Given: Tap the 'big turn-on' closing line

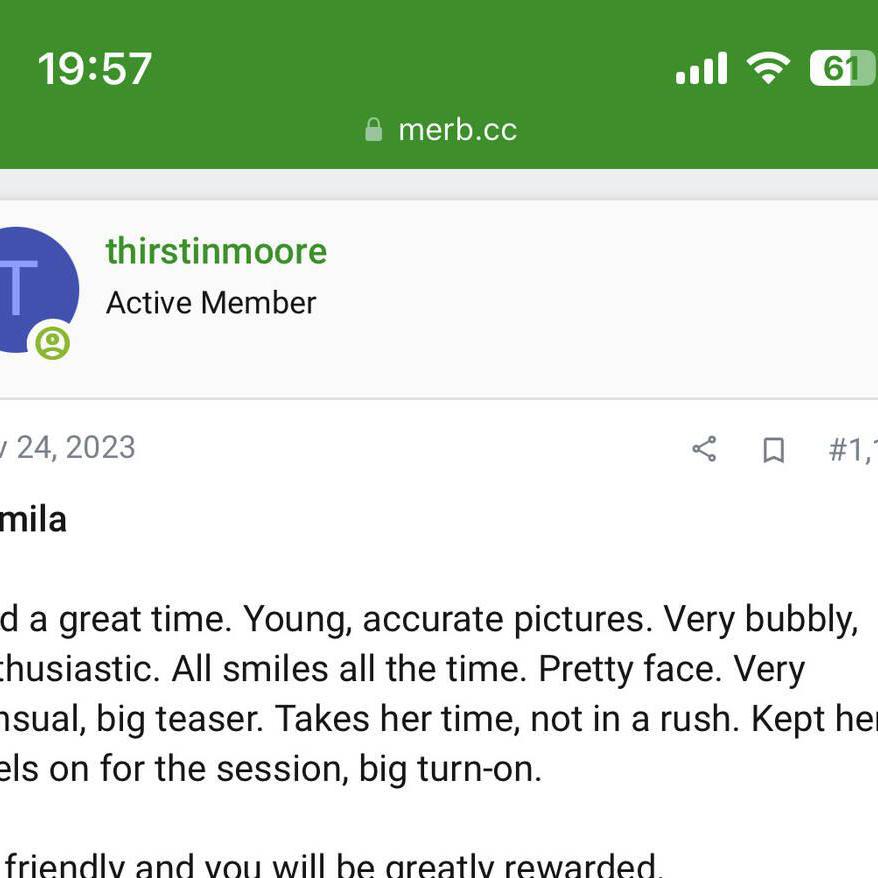Looking at the screenshot, I should pos(450,769).
